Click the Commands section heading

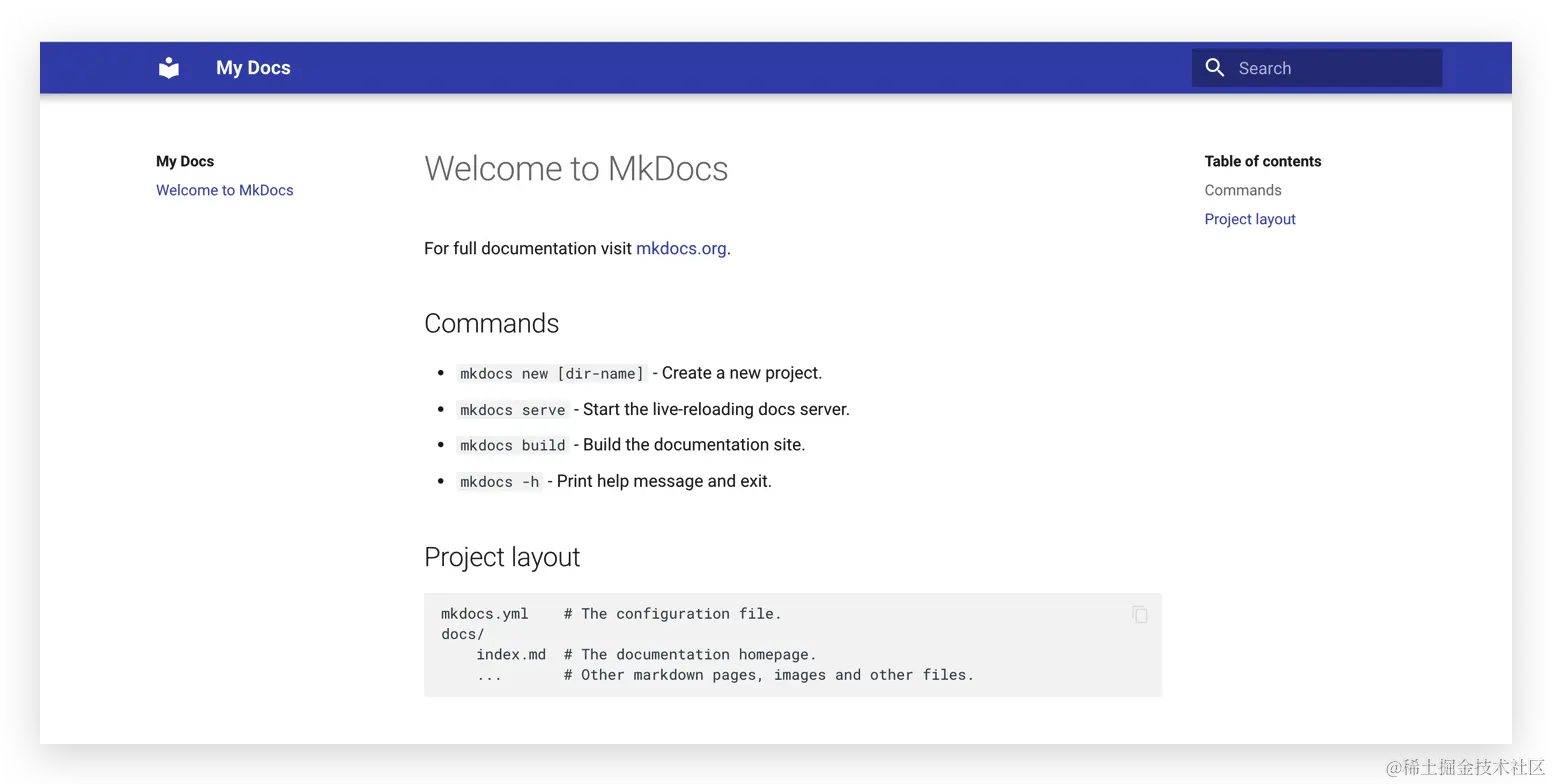pos(491,323)
